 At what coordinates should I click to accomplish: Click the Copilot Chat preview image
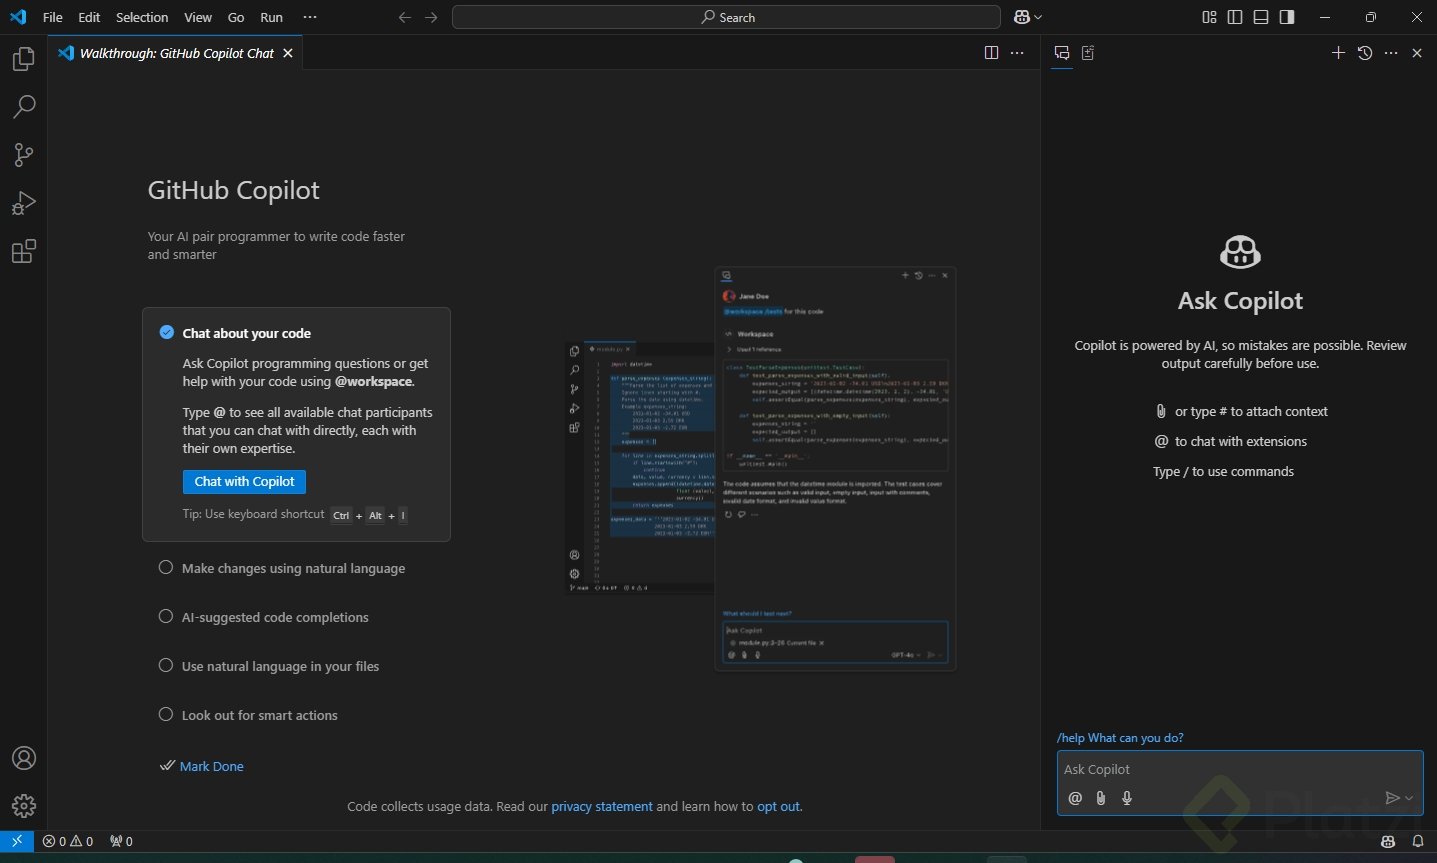coord(760,468)
